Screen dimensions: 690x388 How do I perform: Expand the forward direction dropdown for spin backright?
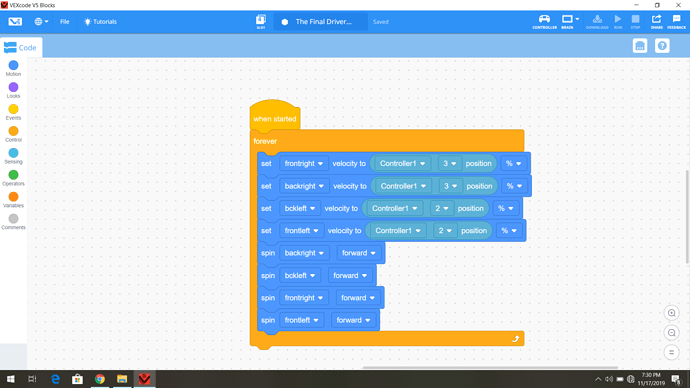[x=359, y=253]
